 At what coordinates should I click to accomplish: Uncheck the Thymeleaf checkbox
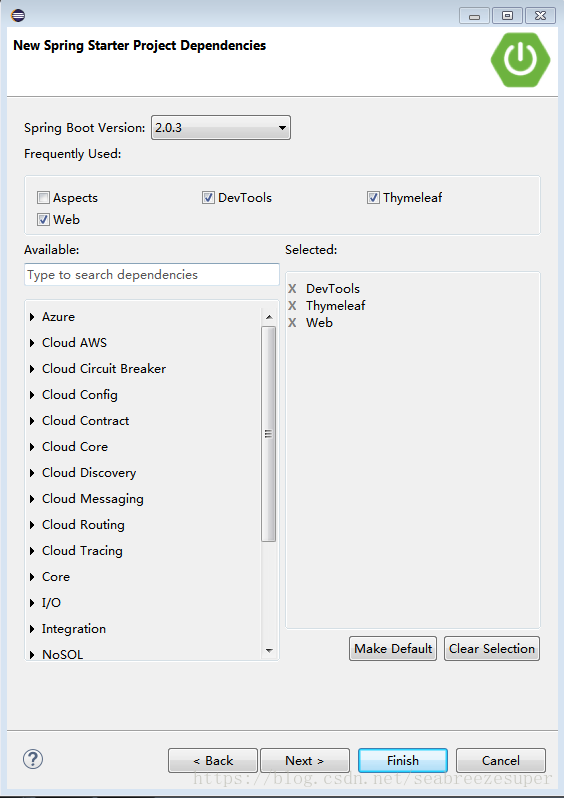click(373, 197)
